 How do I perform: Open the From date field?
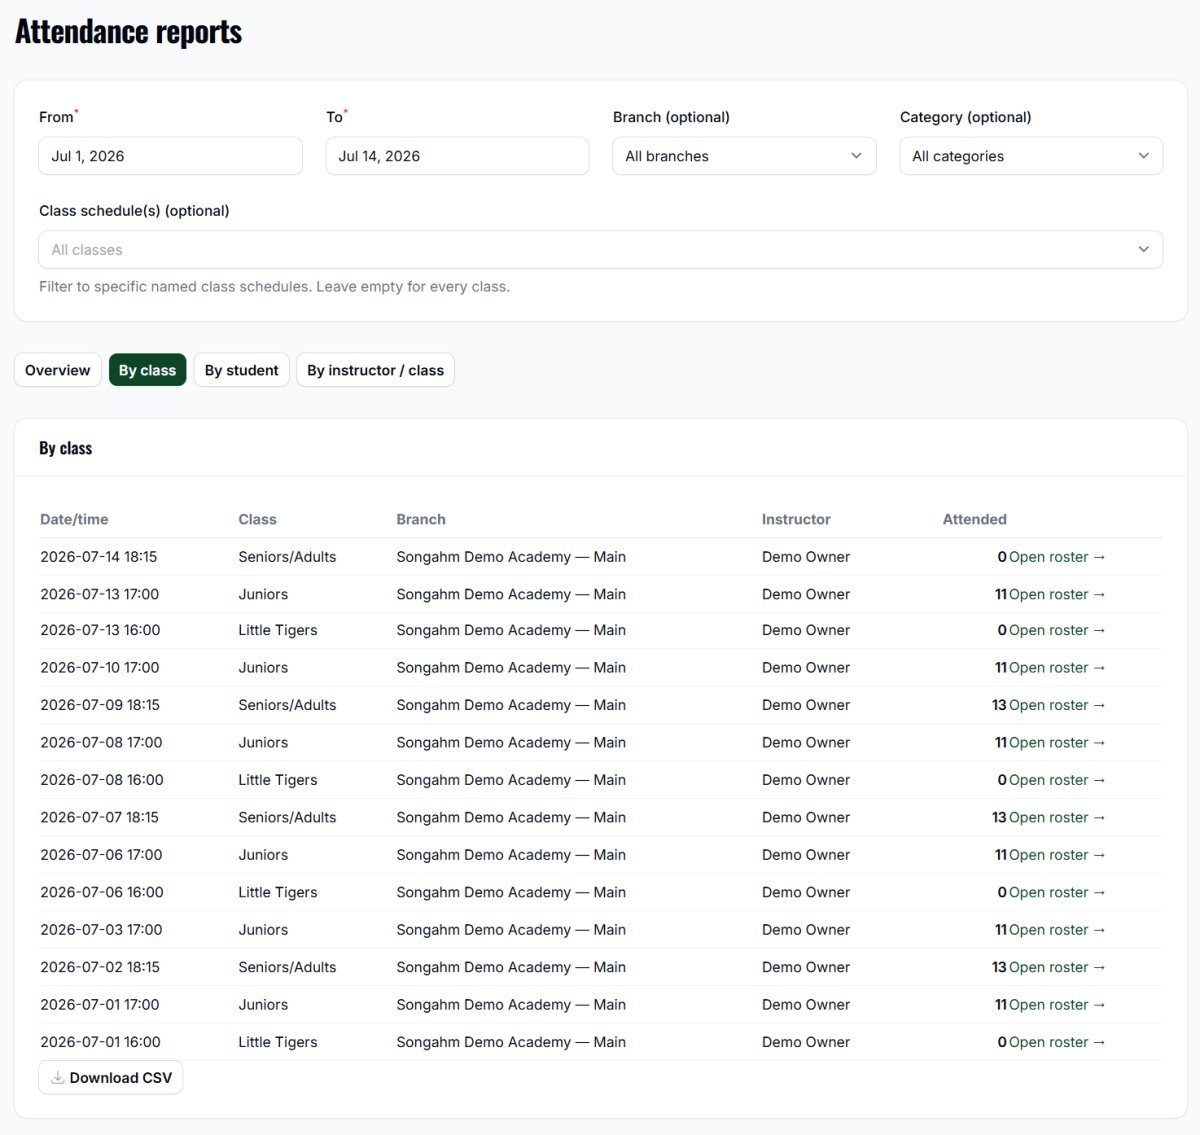(170, 156)
